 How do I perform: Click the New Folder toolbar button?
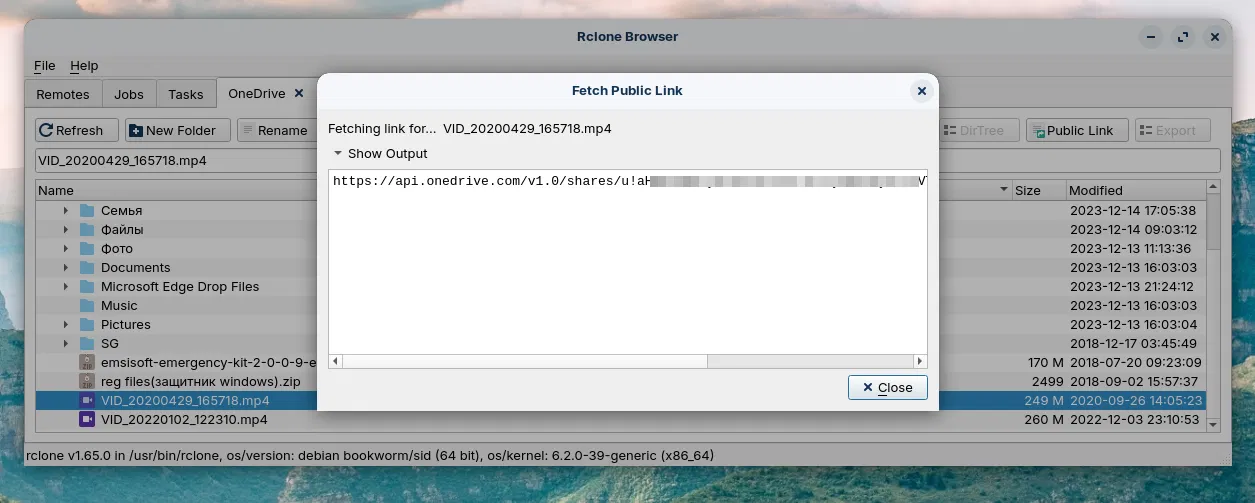pyautogui.click(x=177, y=130)
